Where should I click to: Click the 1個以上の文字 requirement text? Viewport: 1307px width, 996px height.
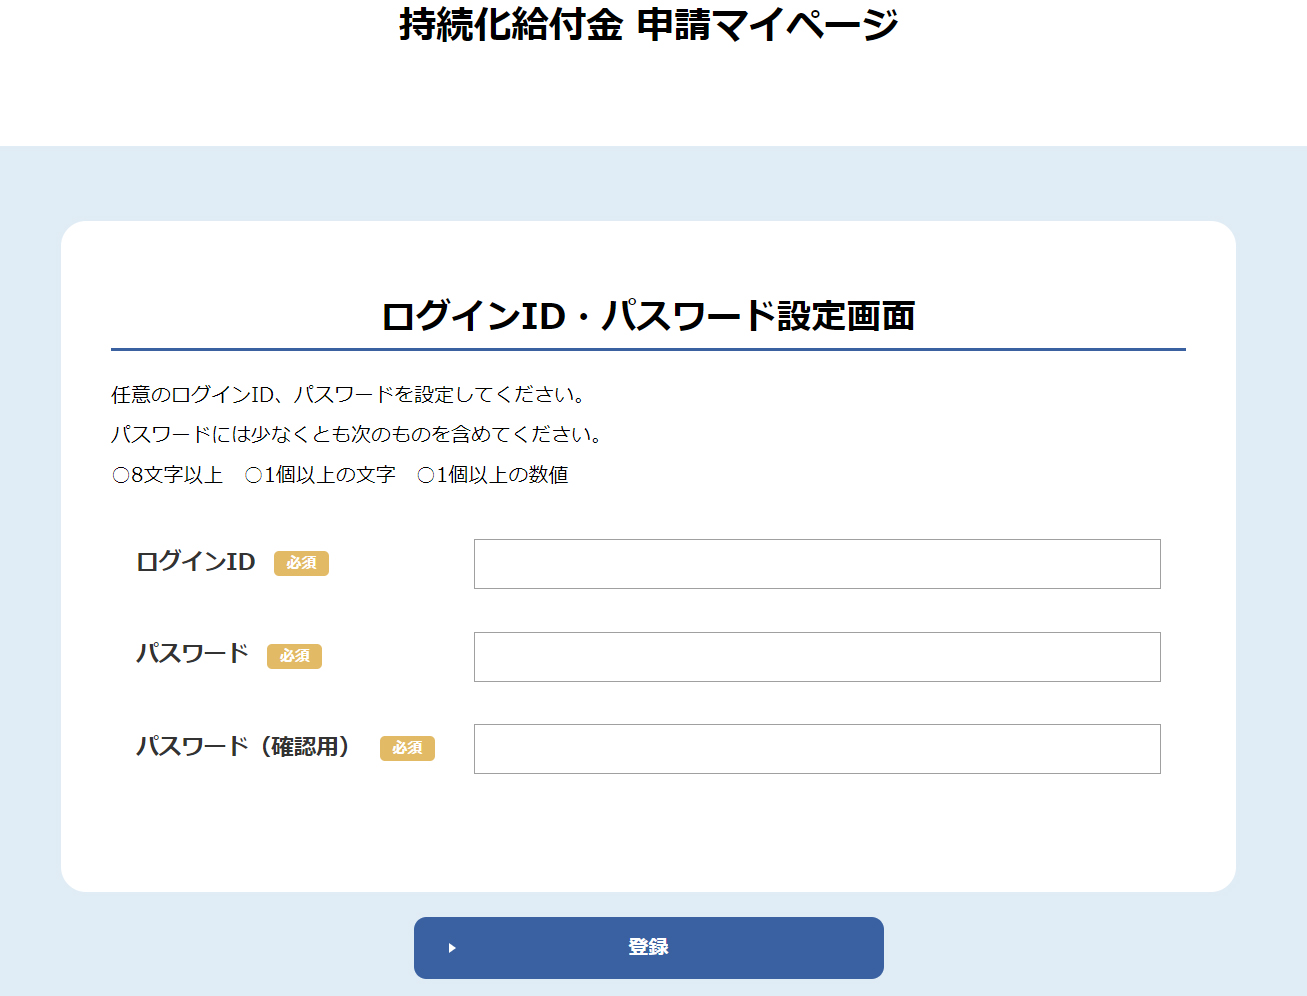321,475
